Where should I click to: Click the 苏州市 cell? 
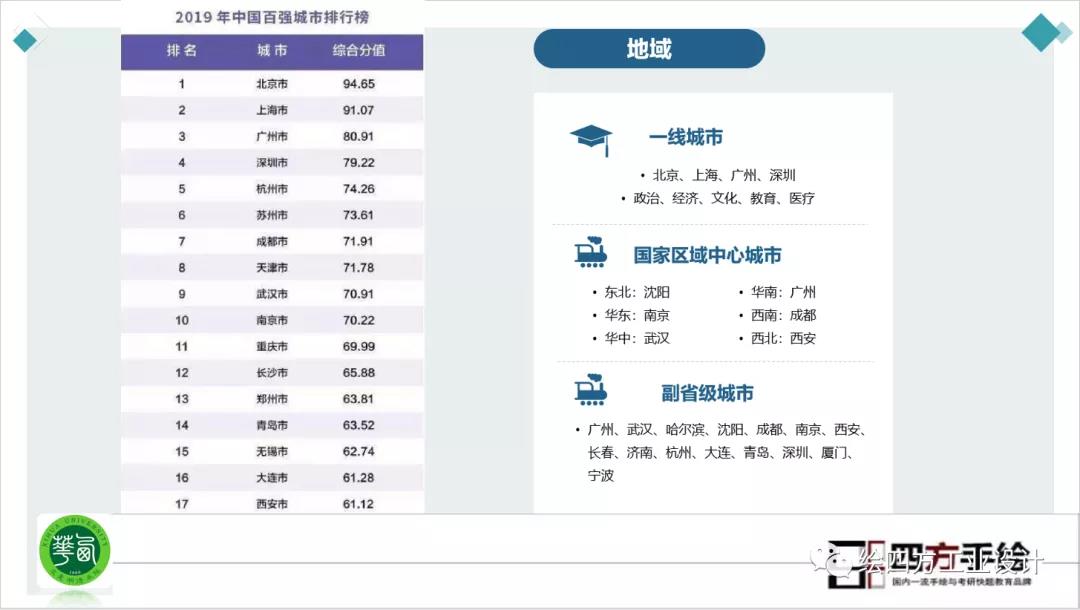click(x=272, y=215)
